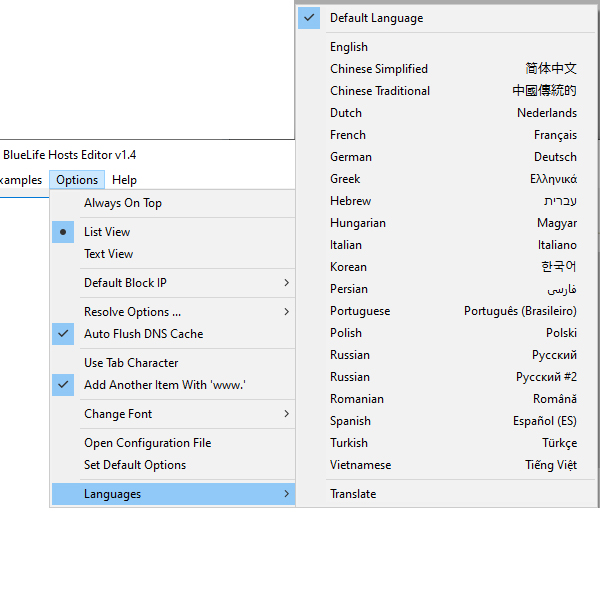Select Chinese Simplified language
Screen dimensions: 600x600
[x=447, y=69]
